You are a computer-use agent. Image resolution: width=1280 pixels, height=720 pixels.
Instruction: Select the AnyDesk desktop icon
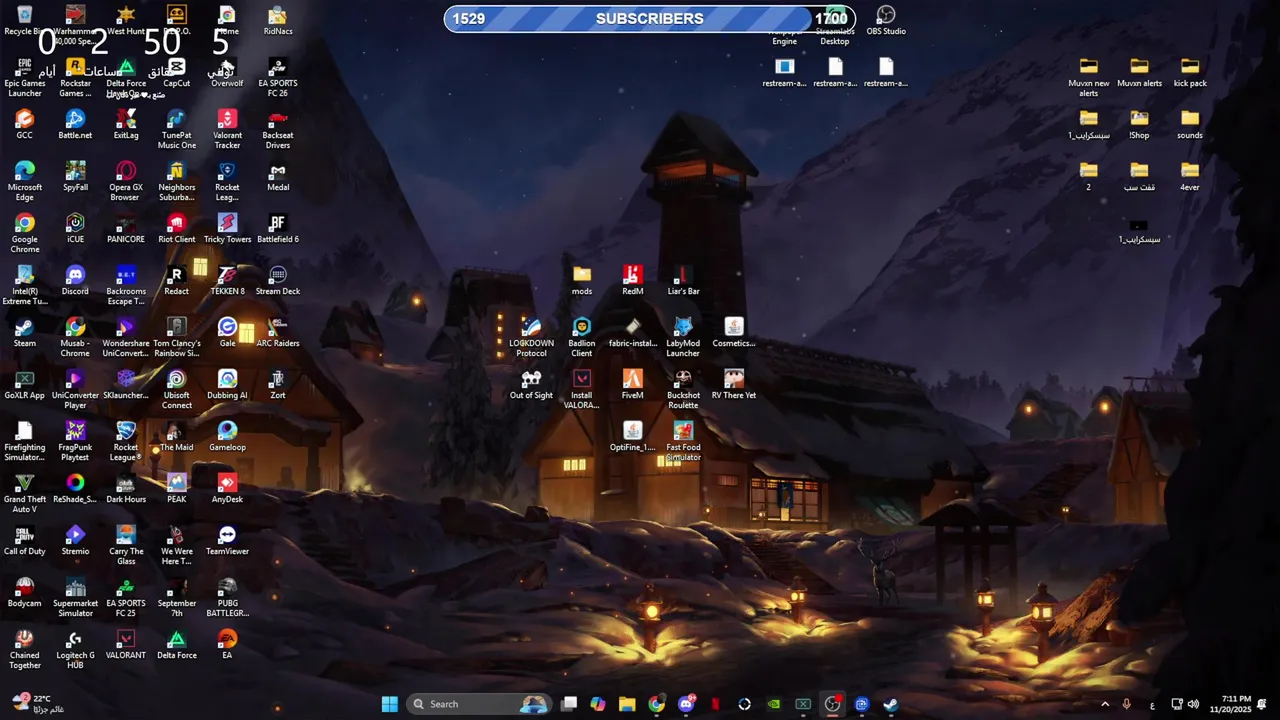227,489
